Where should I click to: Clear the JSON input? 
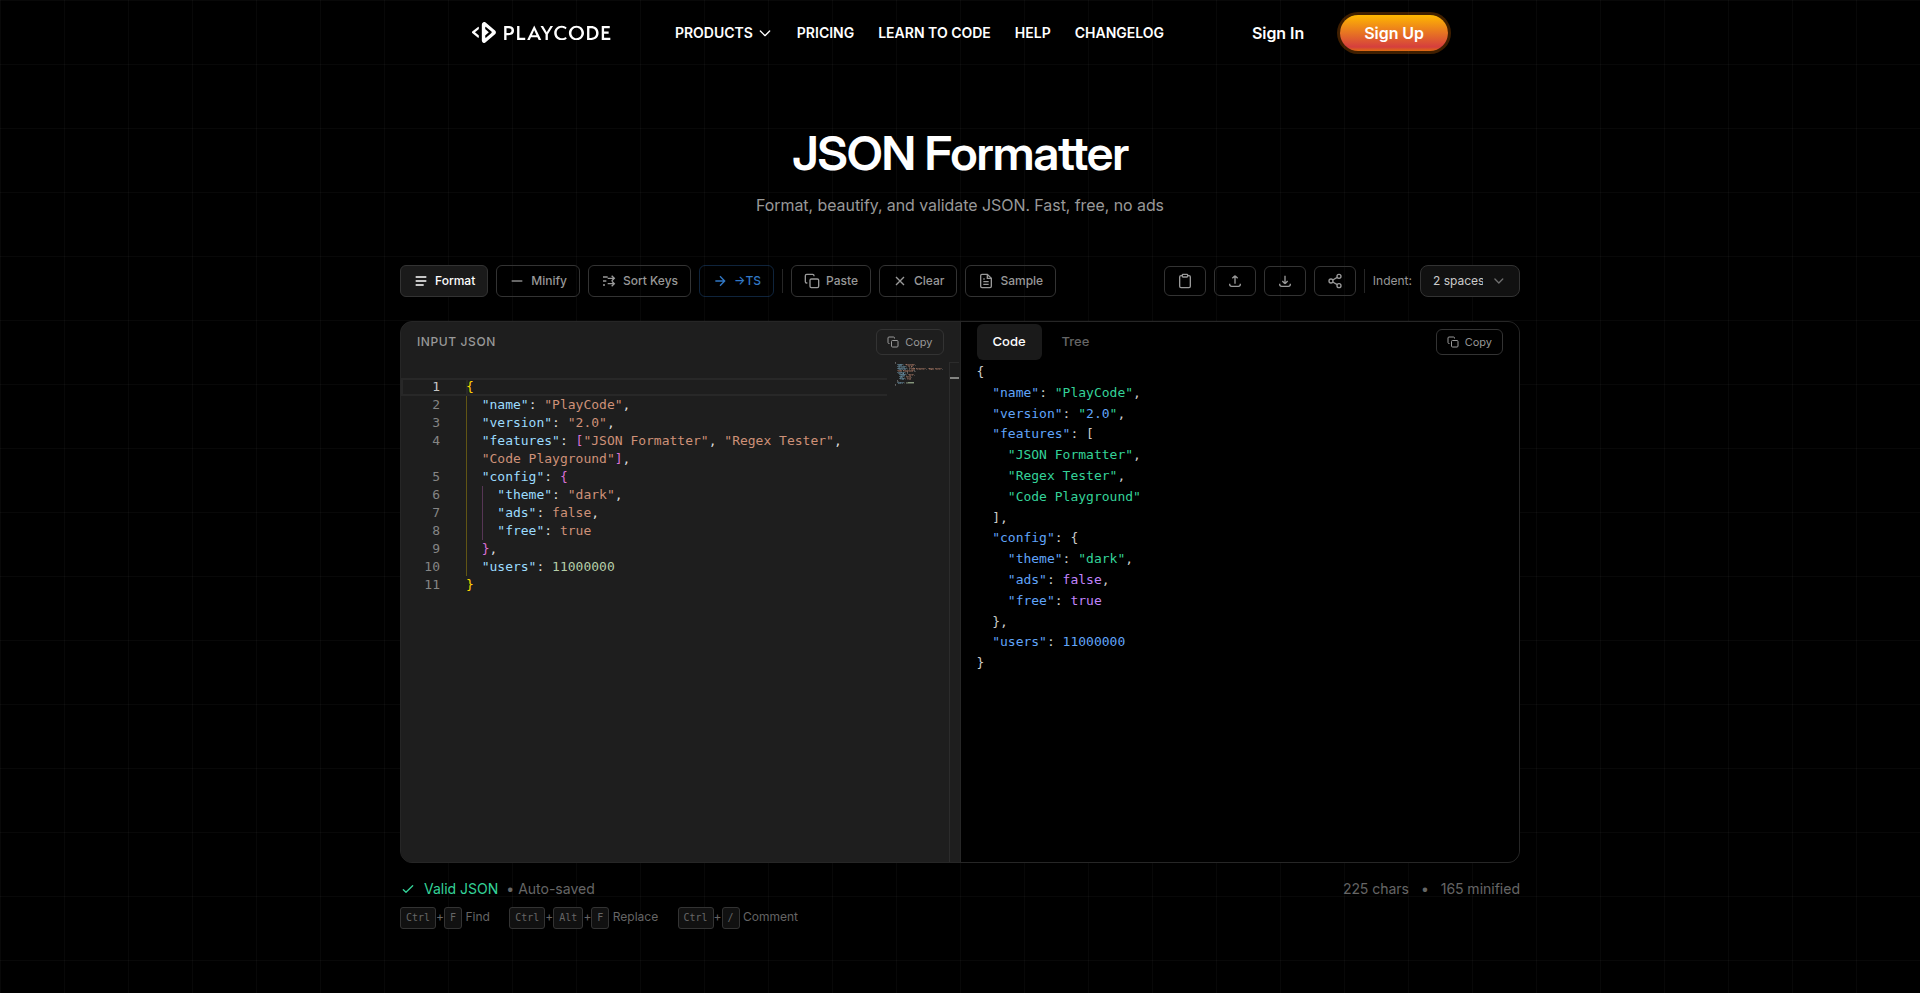click(918, 281)
